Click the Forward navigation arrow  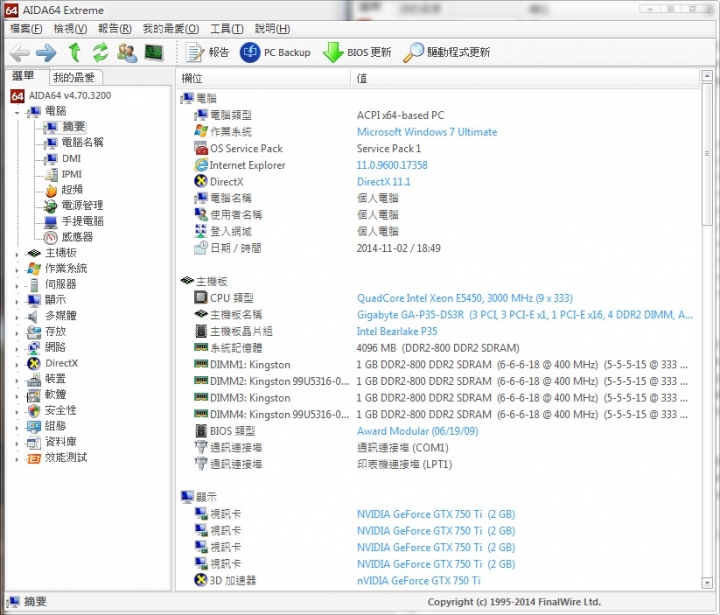[x=46, y=53]
